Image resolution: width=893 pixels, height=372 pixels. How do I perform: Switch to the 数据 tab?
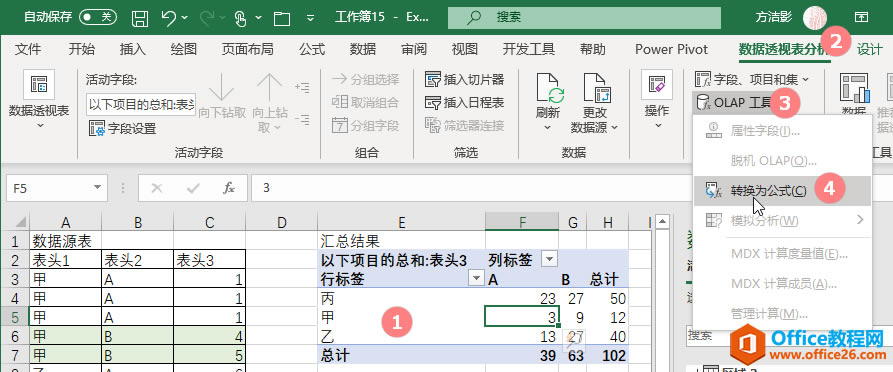[363, 50]
